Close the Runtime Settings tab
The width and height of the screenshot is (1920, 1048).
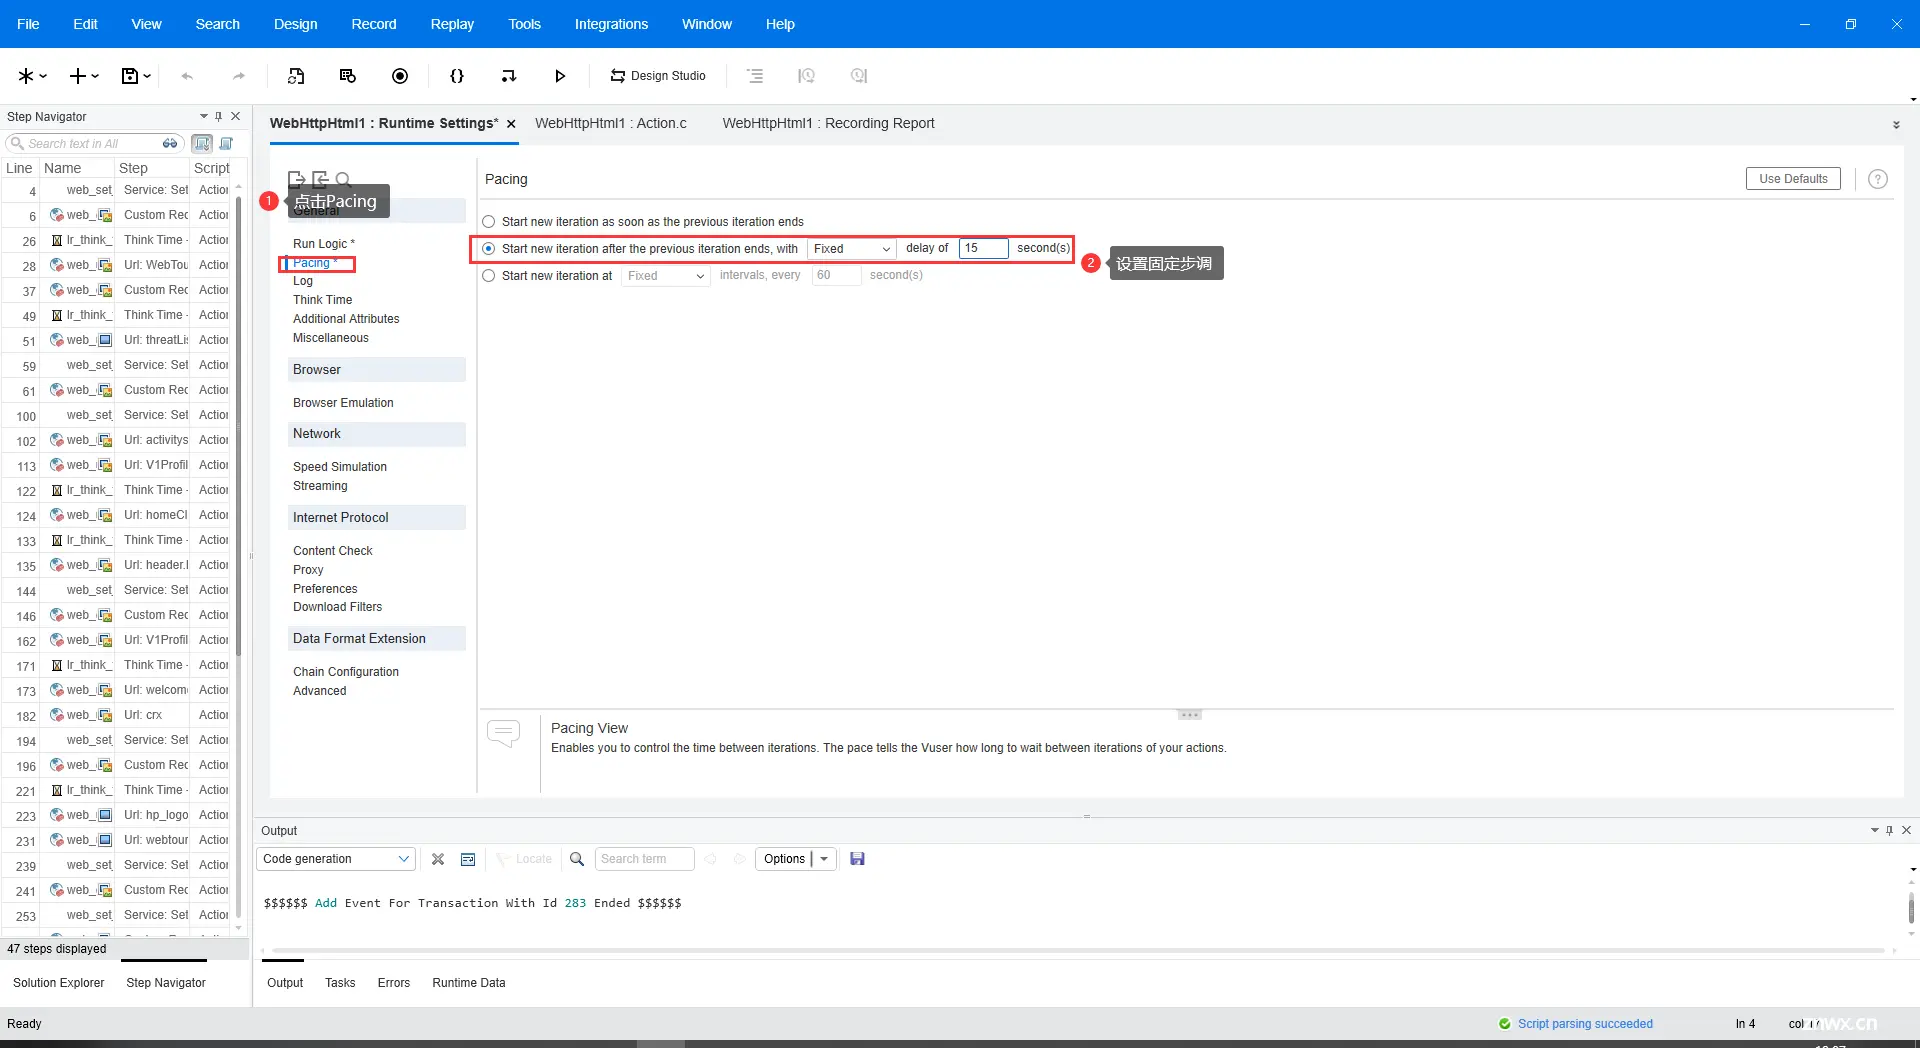pos(511,124)
